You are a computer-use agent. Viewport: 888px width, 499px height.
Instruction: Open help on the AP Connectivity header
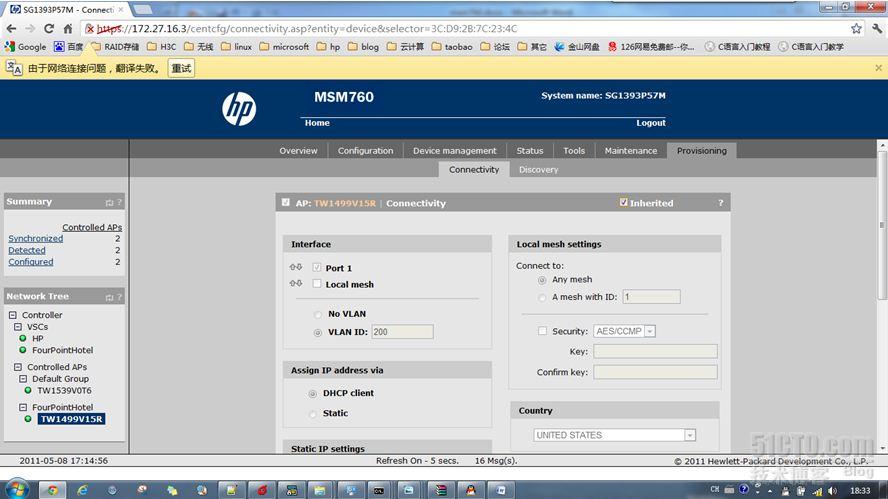coord(720,203)
